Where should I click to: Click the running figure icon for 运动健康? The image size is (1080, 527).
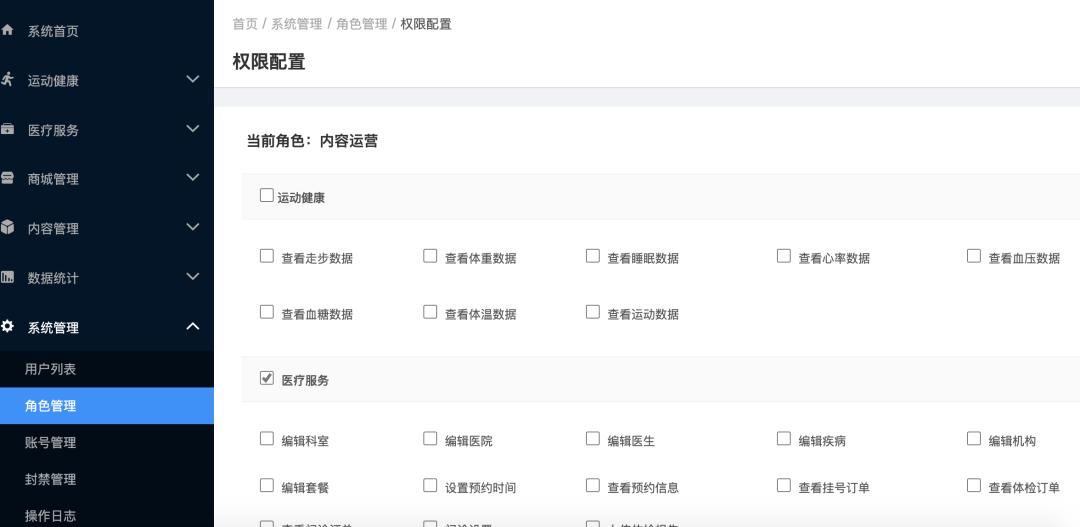(8, 79)
